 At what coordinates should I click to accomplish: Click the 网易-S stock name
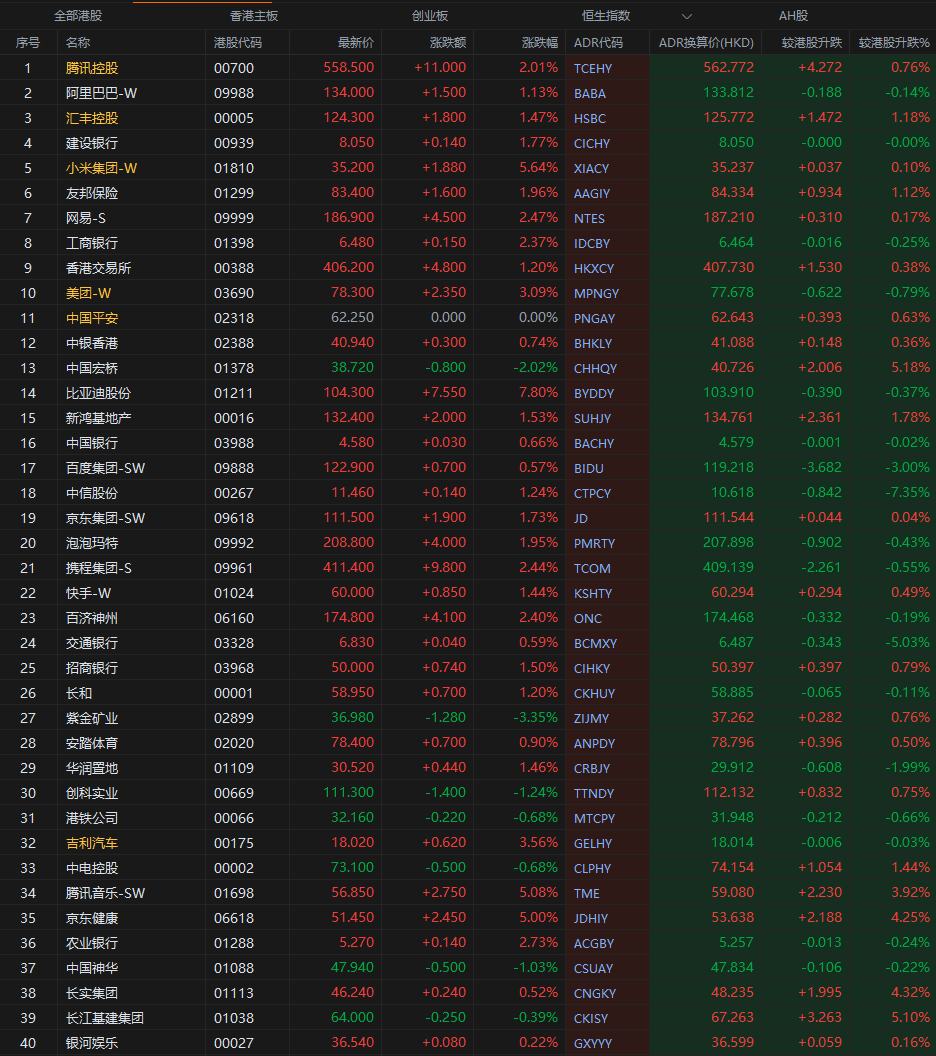pos(86,218)
